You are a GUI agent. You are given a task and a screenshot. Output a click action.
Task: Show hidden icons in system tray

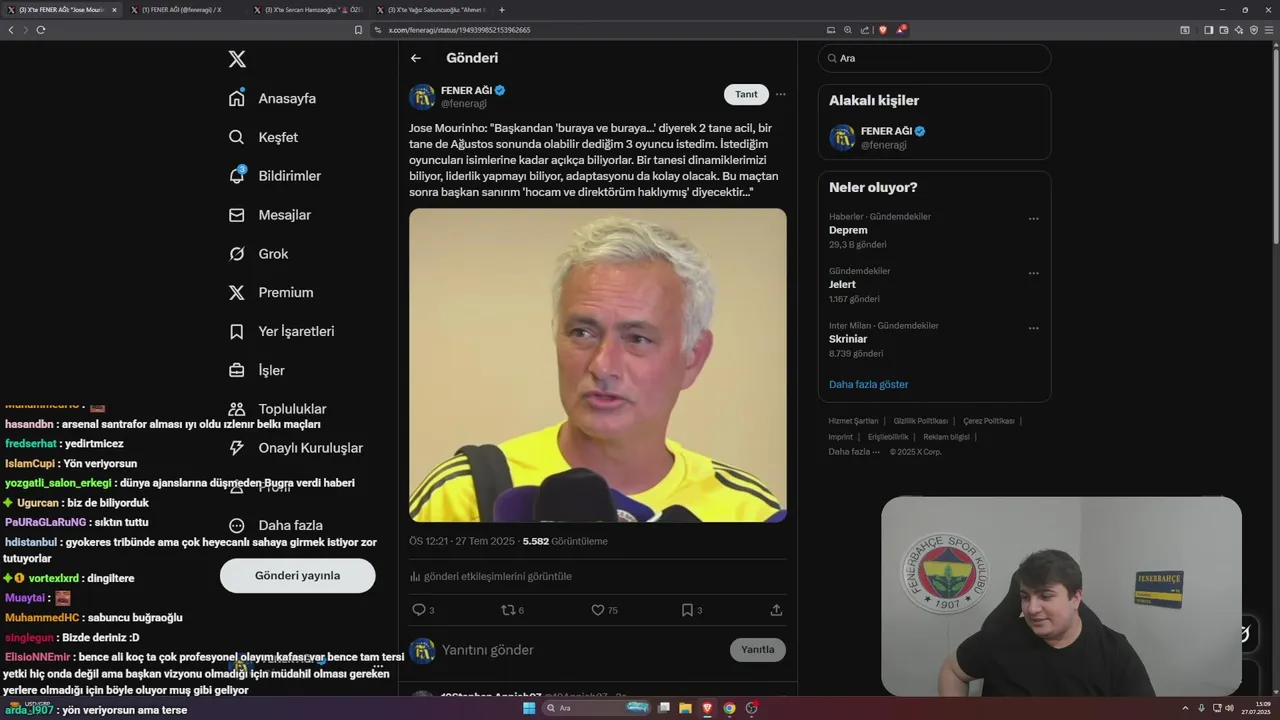click(1187, 708)
